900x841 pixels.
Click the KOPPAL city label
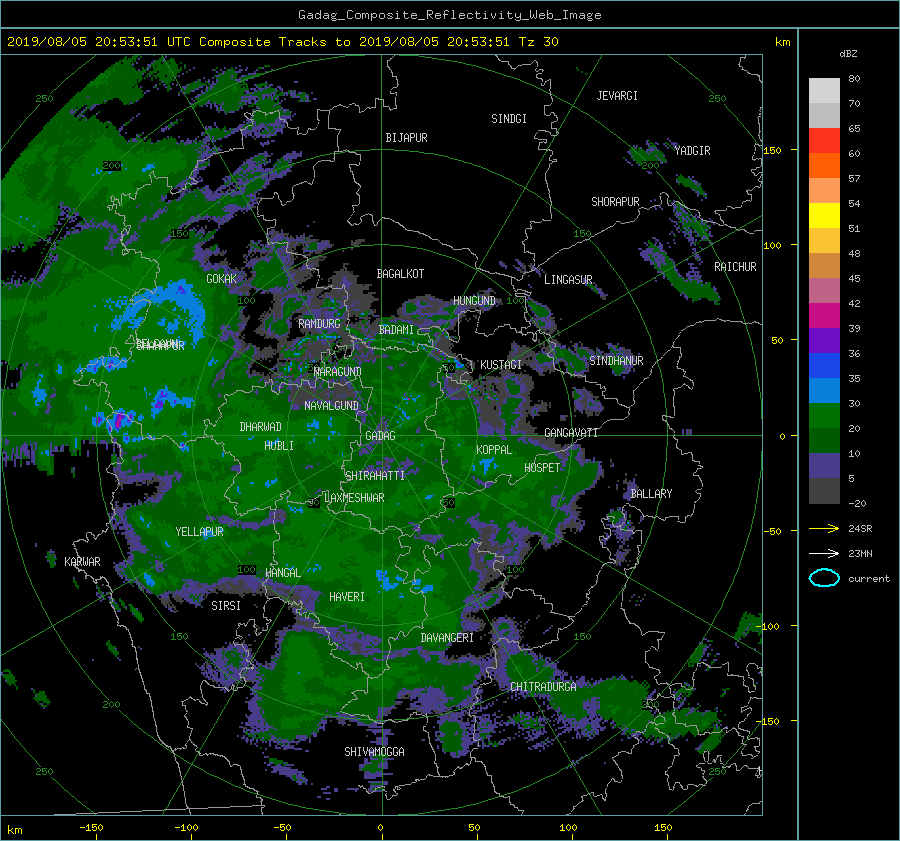[494, 449]
